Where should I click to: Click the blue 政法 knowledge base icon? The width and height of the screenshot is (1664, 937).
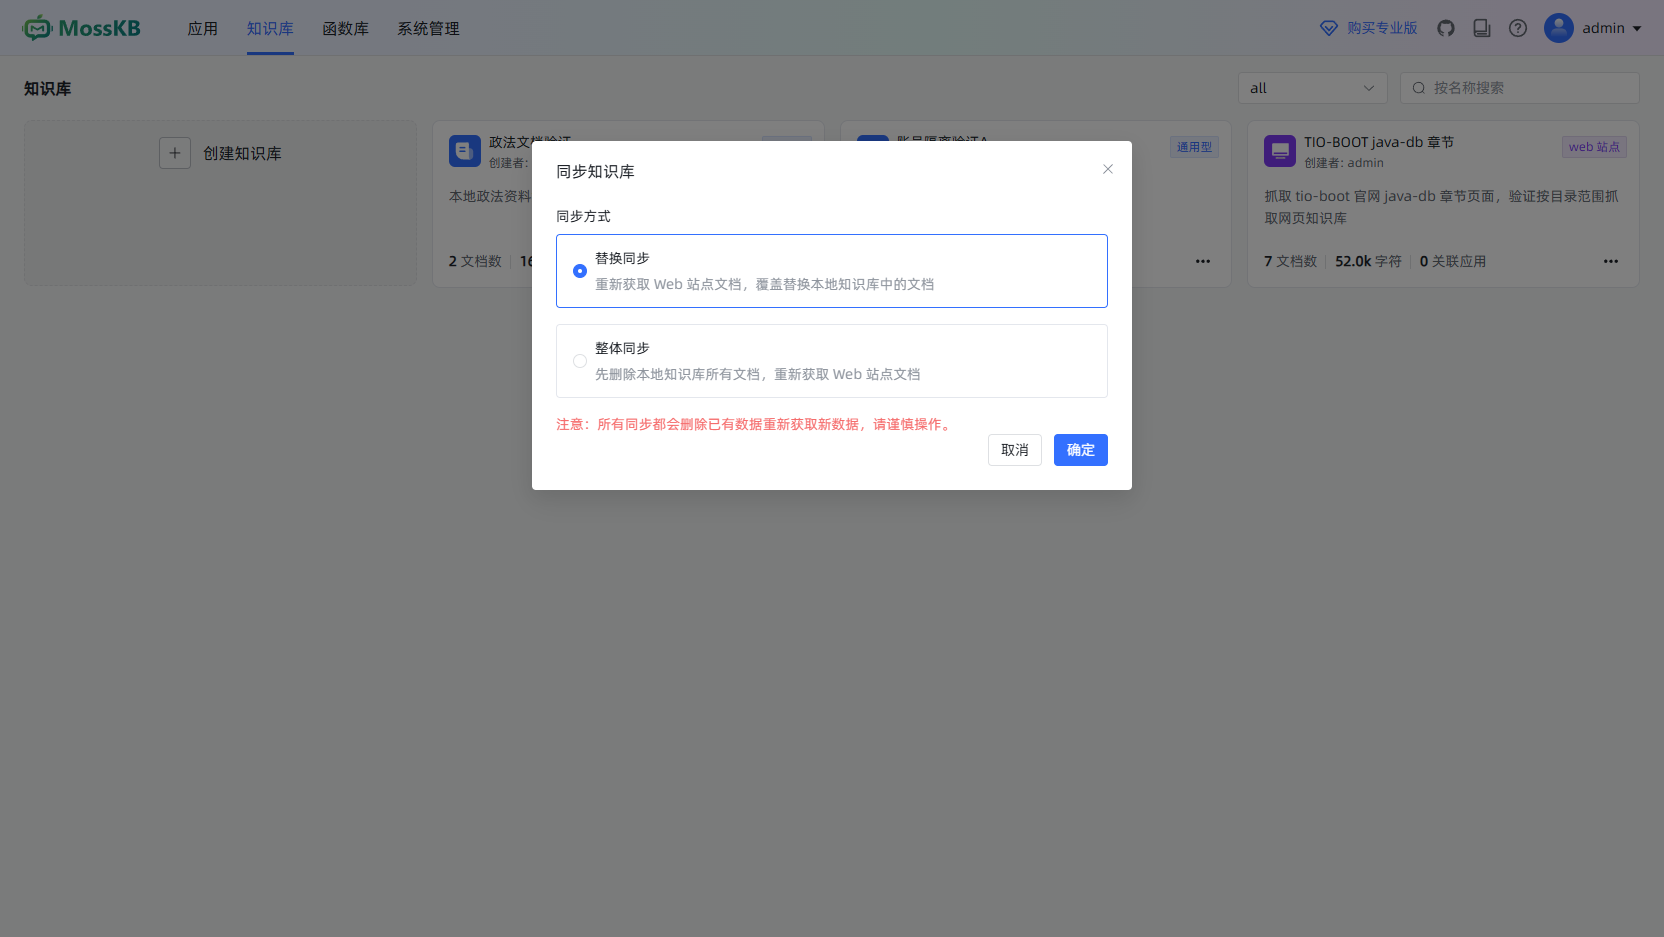coord(465,151)
